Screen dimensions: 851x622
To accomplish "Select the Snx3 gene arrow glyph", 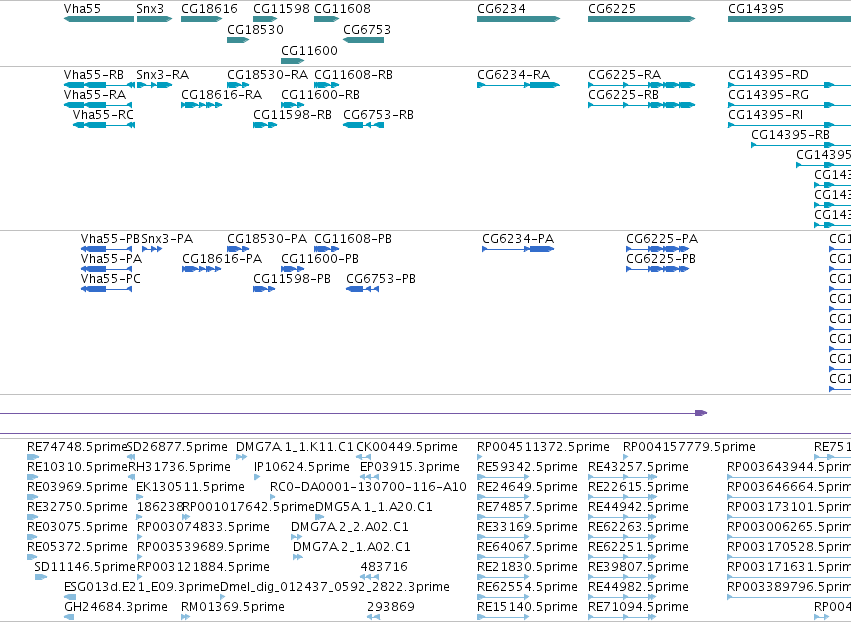I will point(154,19).
